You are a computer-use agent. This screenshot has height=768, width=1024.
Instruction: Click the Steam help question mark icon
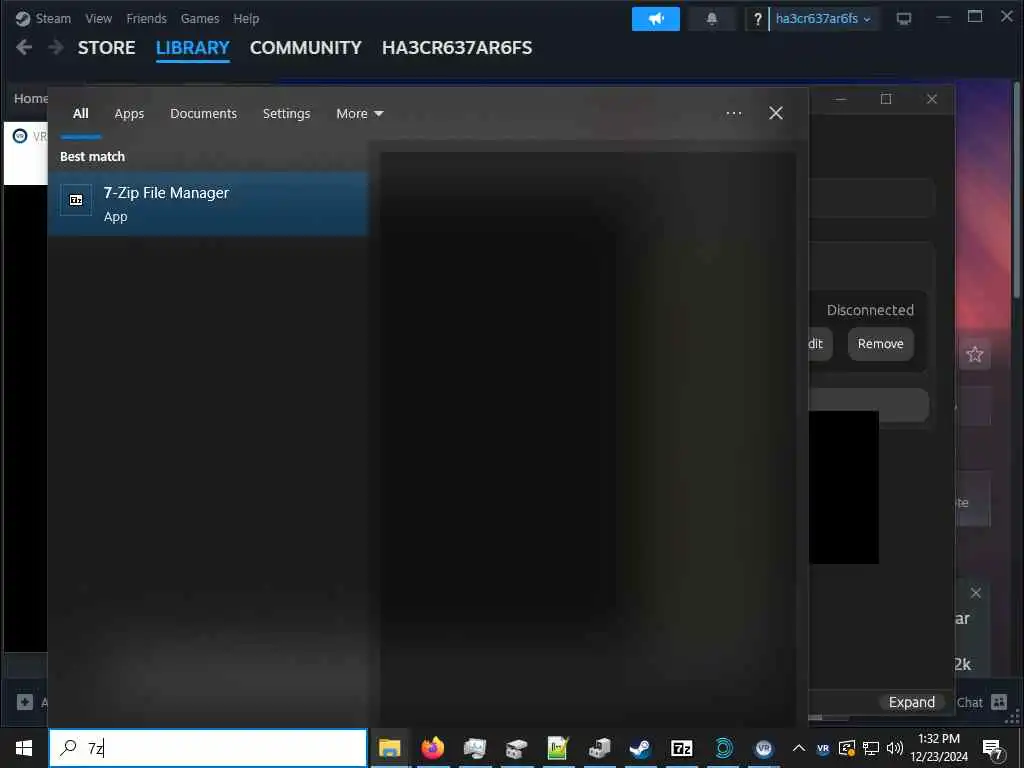[757, 19]
